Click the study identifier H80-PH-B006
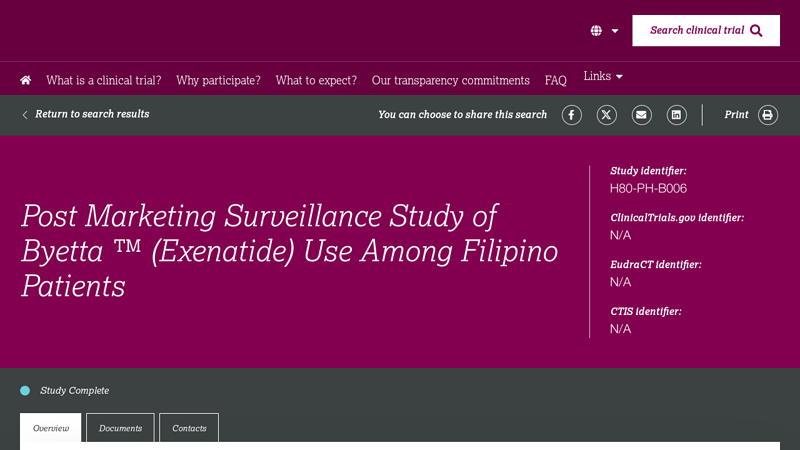Screen dimensions: 800x450 pos(648,188)
